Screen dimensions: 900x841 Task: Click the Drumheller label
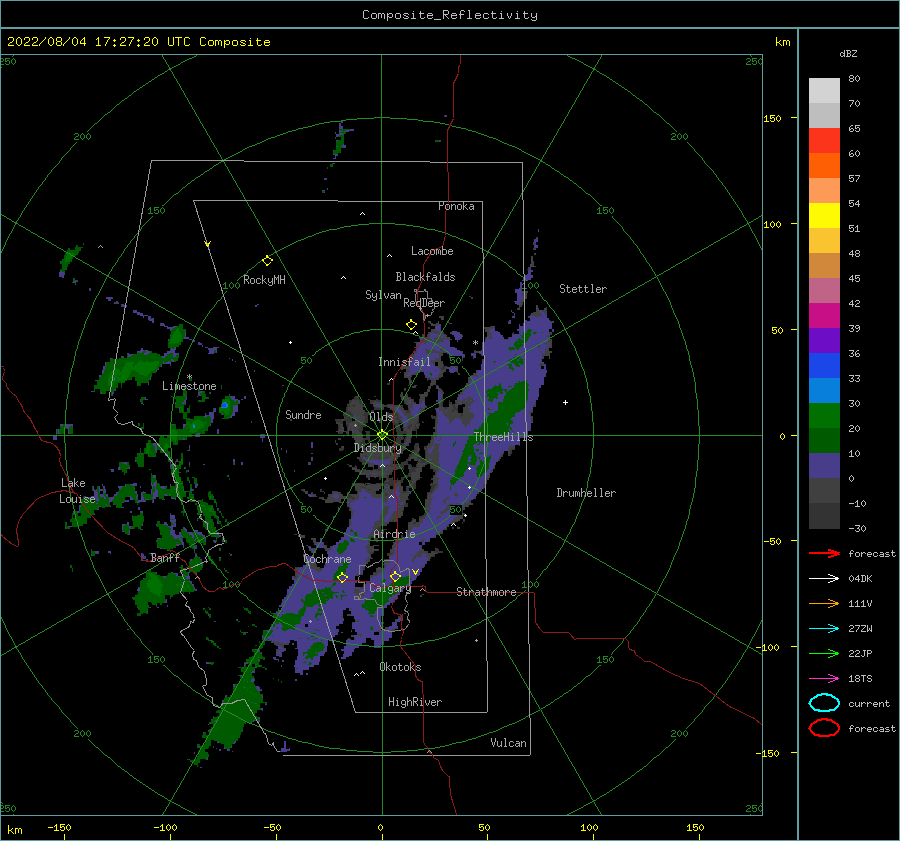click(586, 493)
